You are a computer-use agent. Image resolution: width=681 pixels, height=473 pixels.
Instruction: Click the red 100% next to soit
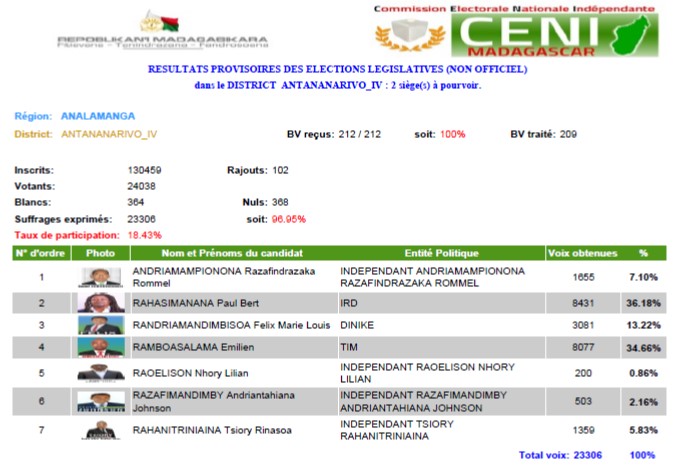453,134
